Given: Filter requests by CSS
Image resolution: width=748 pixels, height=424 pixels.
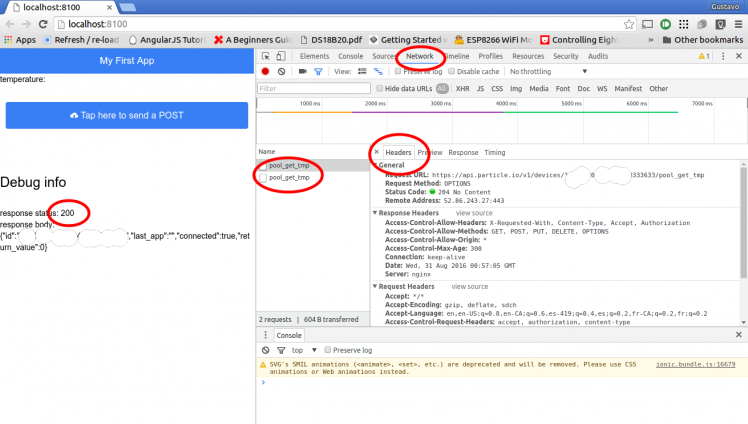Looking at the screenshot, I should pyautogui.click(x=497, y=89).
